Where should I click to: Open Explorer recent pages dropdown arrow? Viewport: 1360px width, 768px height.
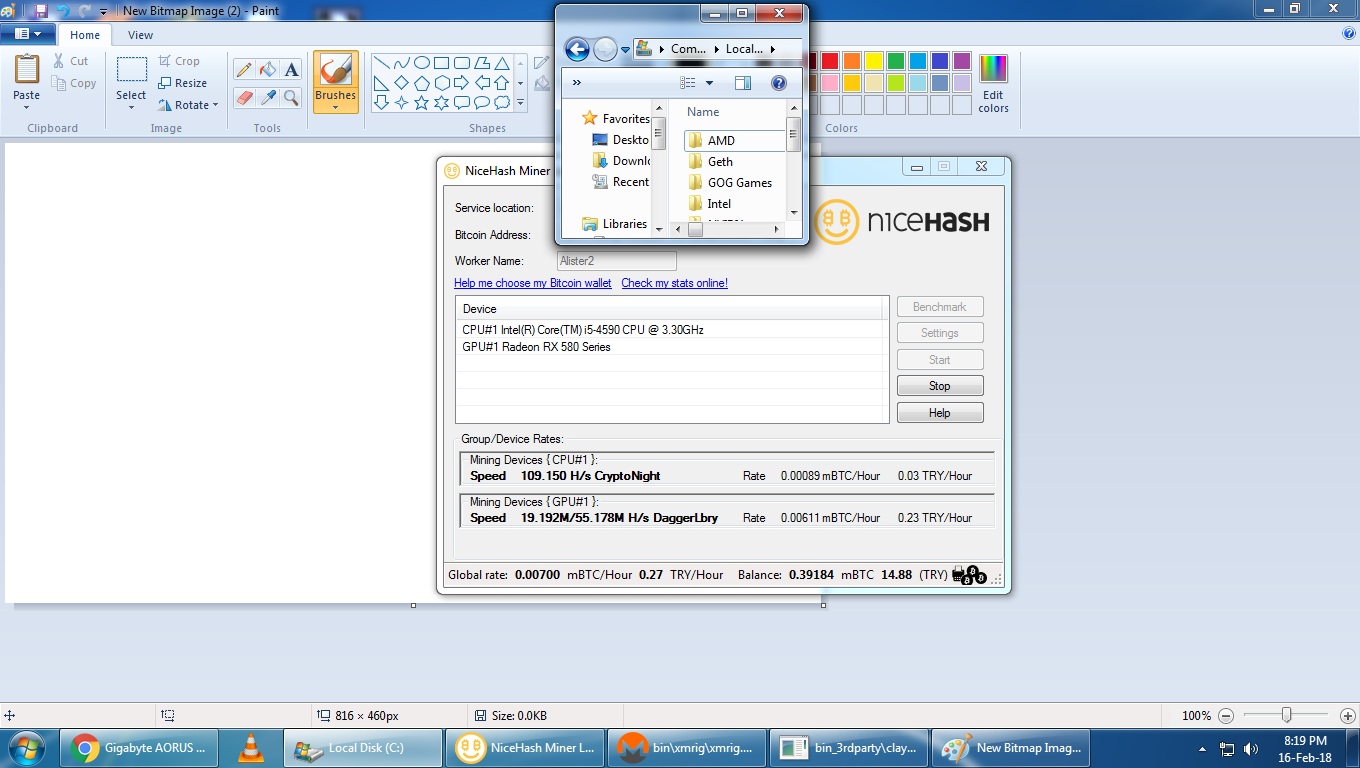click(x=625, y=49)
